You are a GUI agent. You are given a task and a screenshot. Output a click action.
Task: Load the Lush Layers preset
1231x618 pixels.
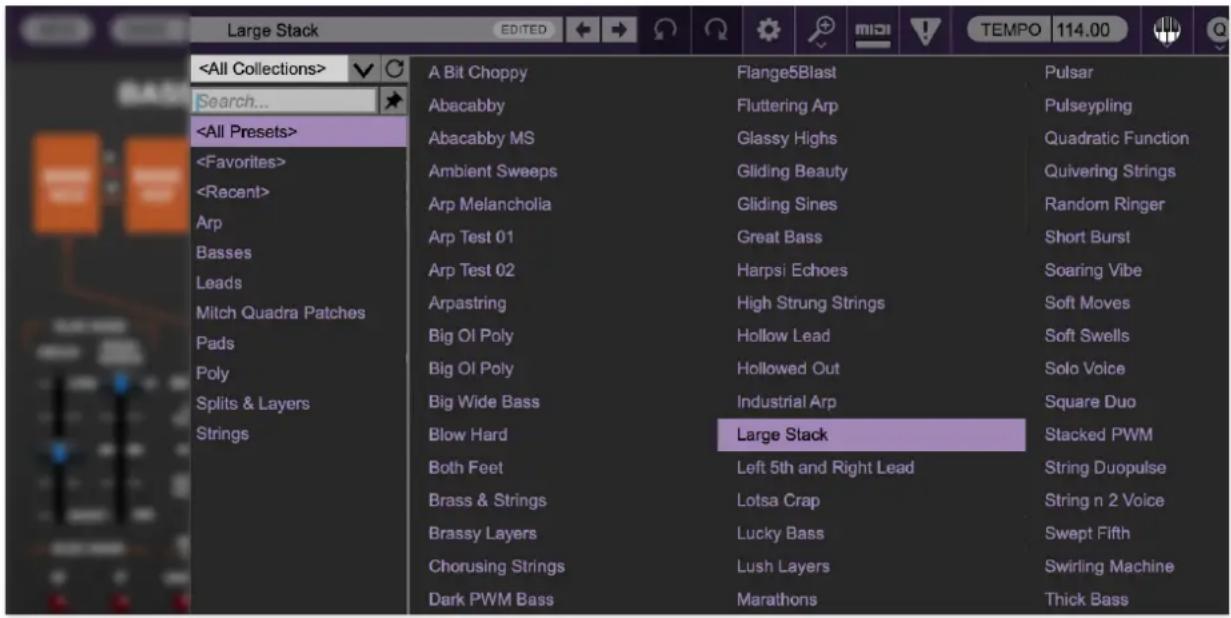tap(783, 566)
